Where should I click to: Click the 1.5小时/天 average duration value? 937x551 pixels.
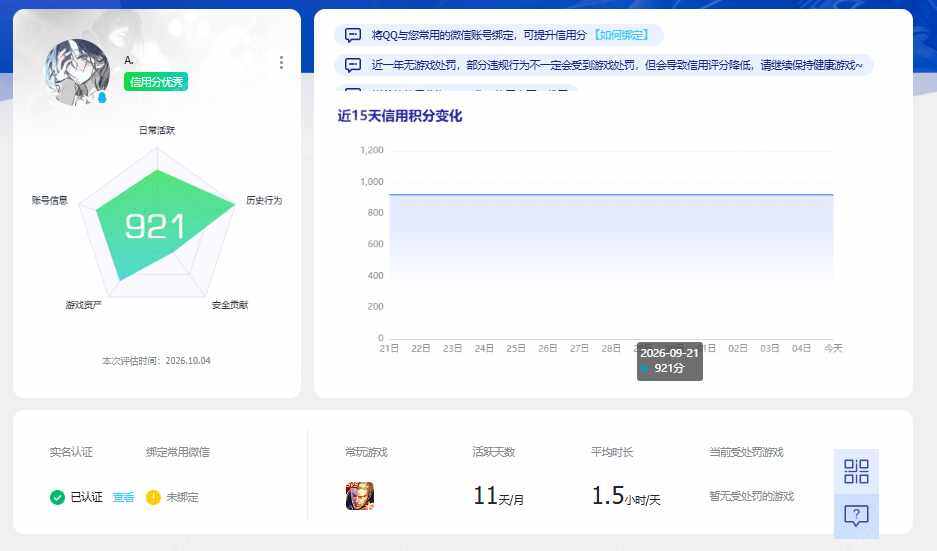(x=626, y=496)
